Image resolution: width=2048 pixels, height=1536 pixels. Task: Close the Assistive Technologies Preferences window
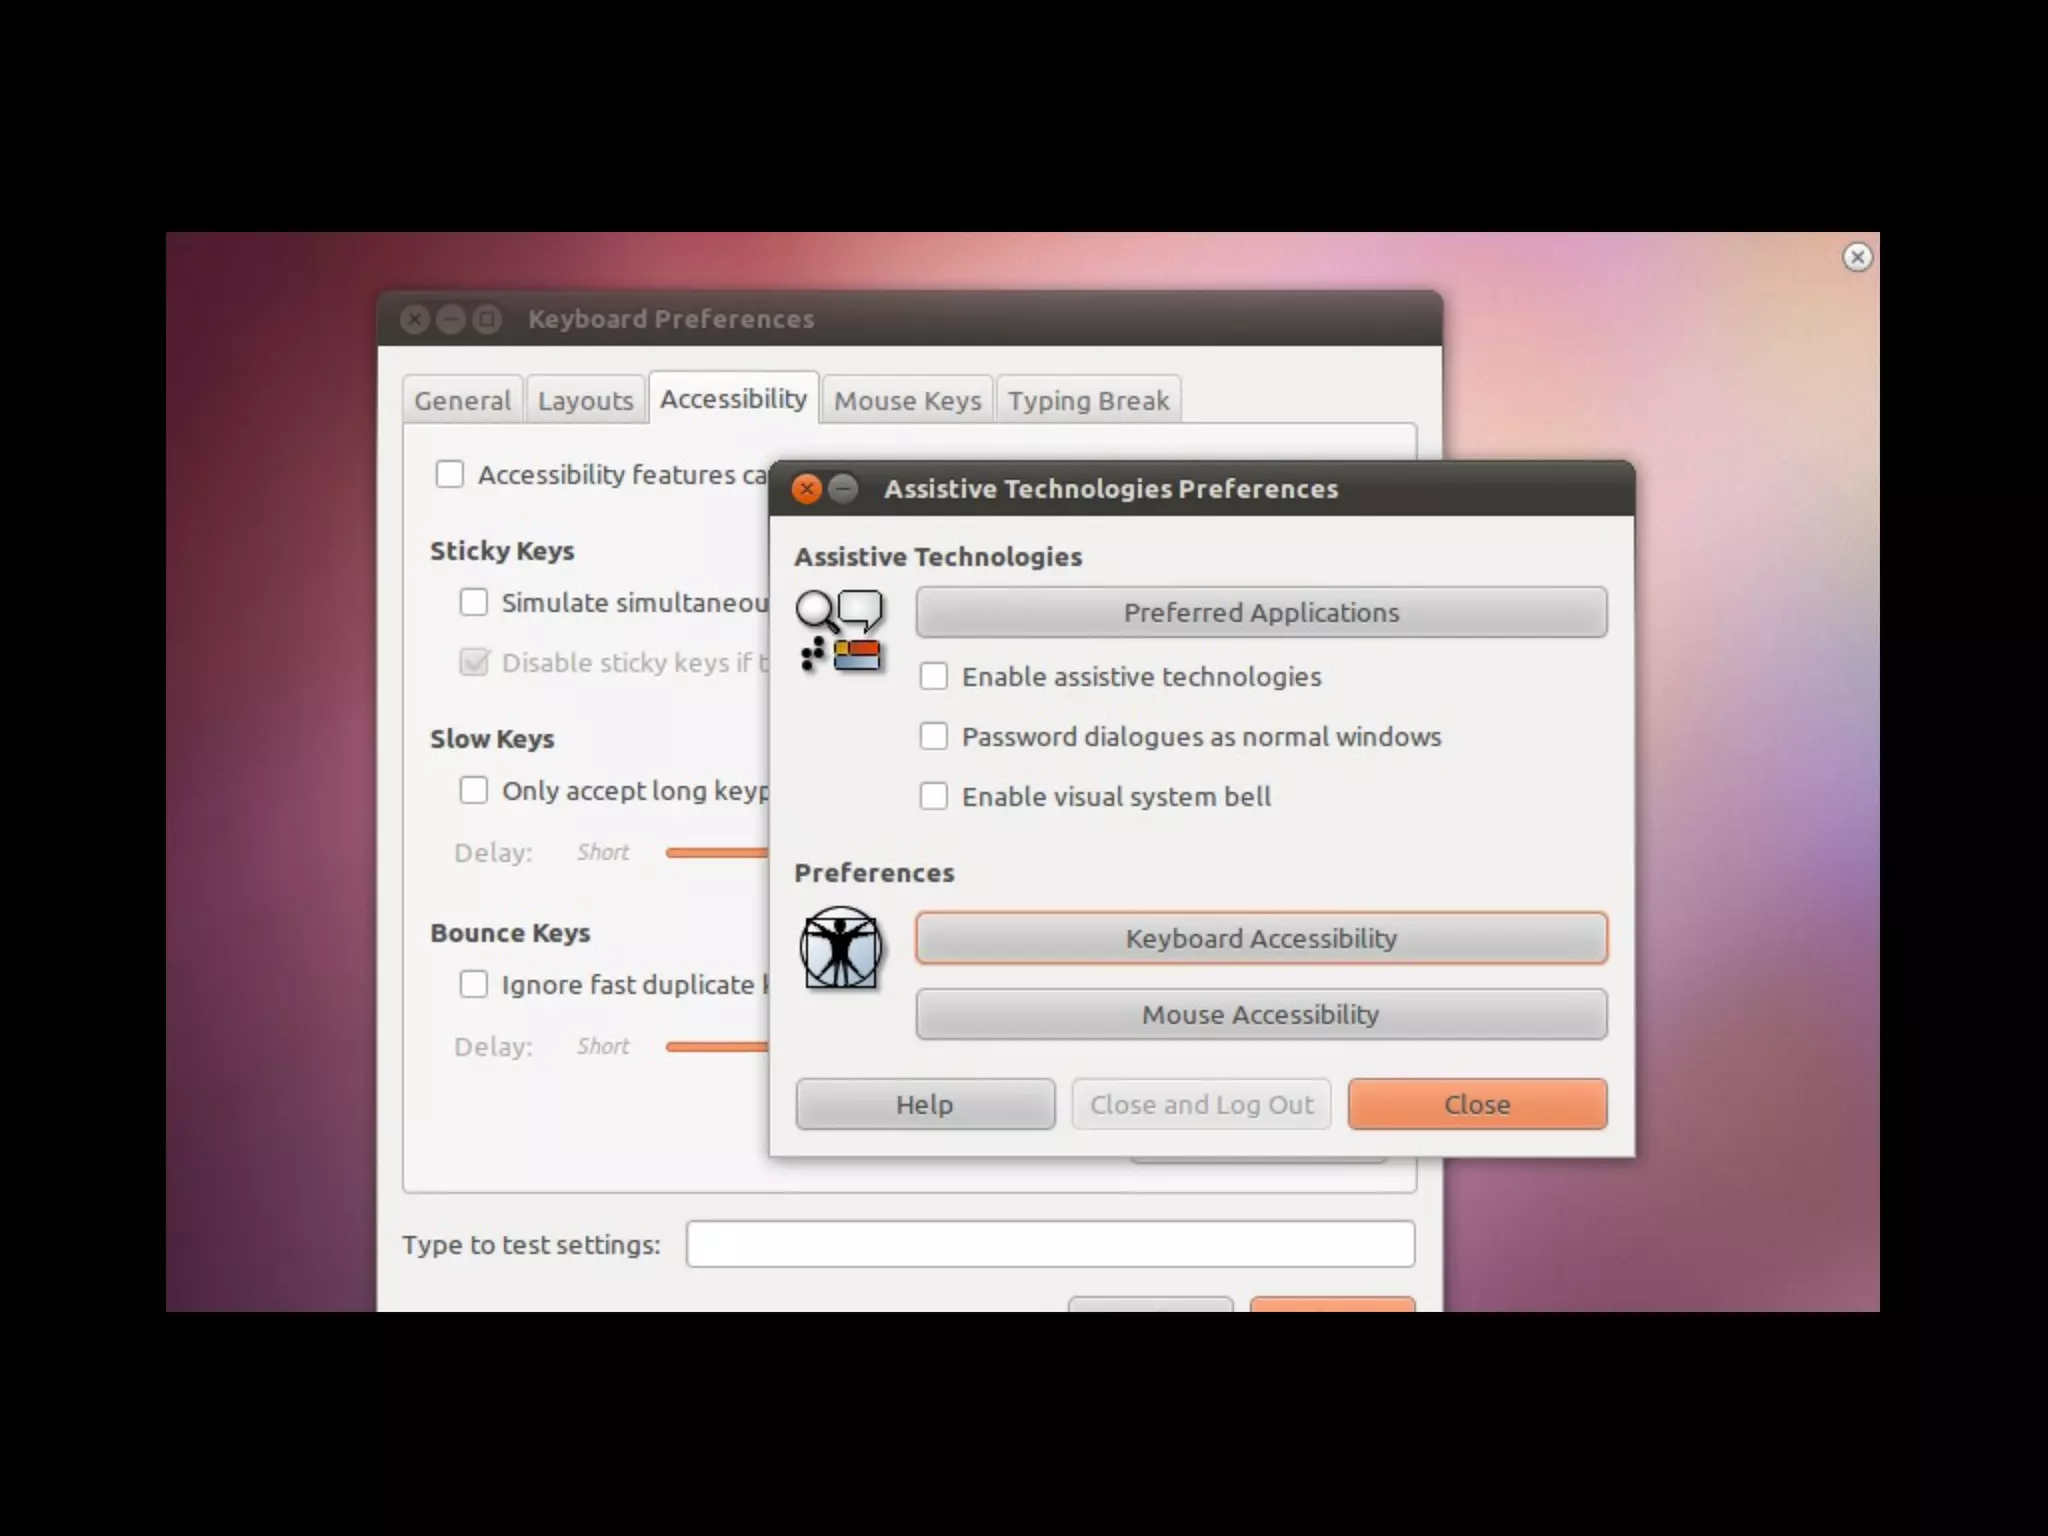pyautogui.click(x=807, y=489)
